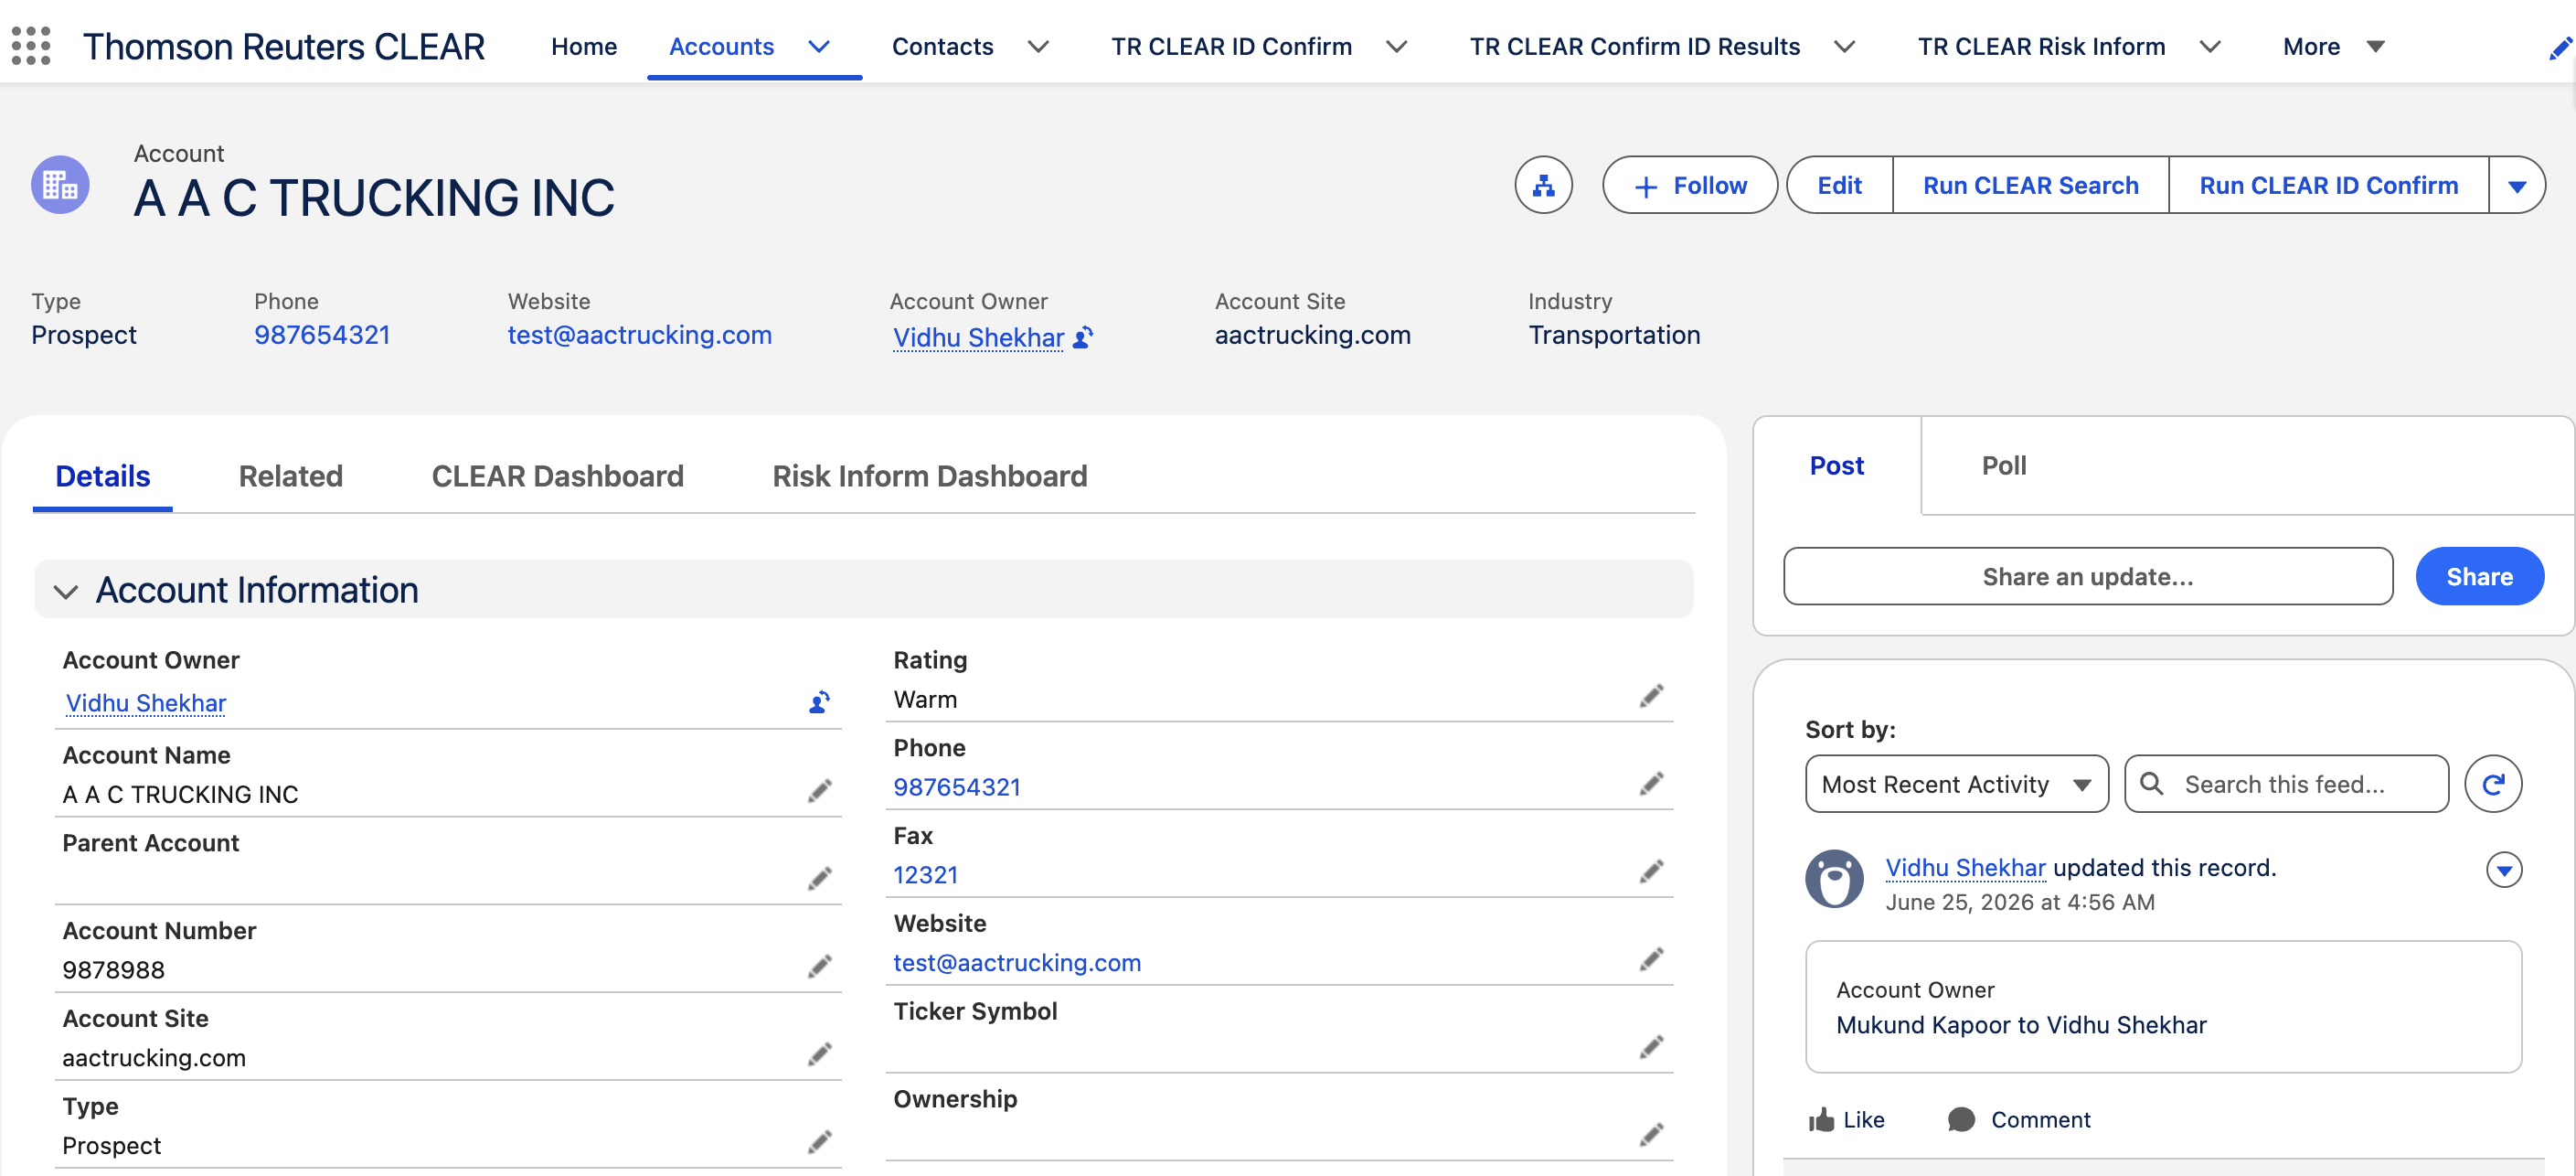2576x1176 pixels.
Task: Open the feed post actions dropdown
Action: (2504, 870)
